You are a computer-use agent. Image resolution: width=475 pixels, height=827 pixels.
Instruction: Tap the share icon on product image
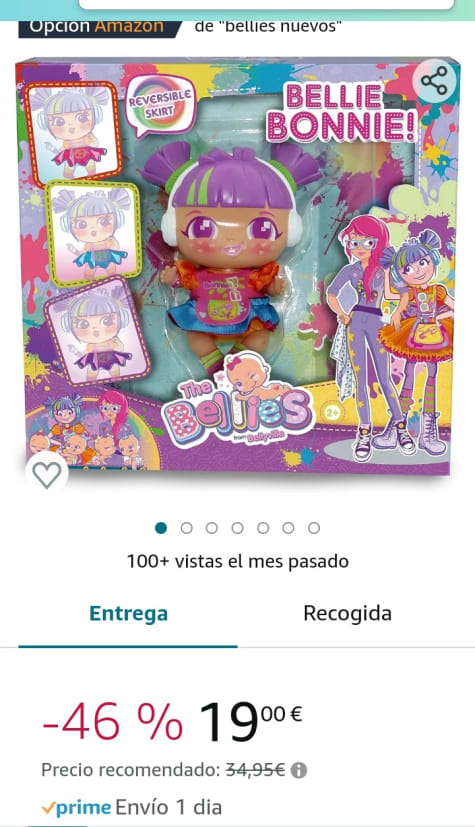click(433, 81)
